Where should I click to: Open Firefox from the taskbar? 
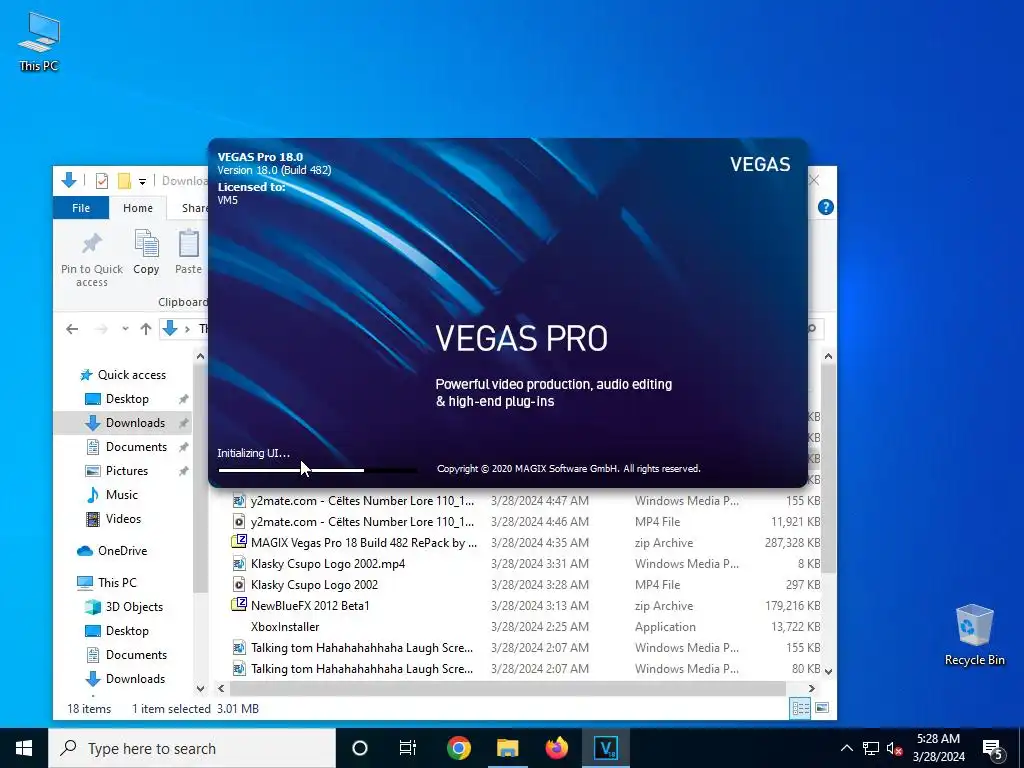click(556, 748)
